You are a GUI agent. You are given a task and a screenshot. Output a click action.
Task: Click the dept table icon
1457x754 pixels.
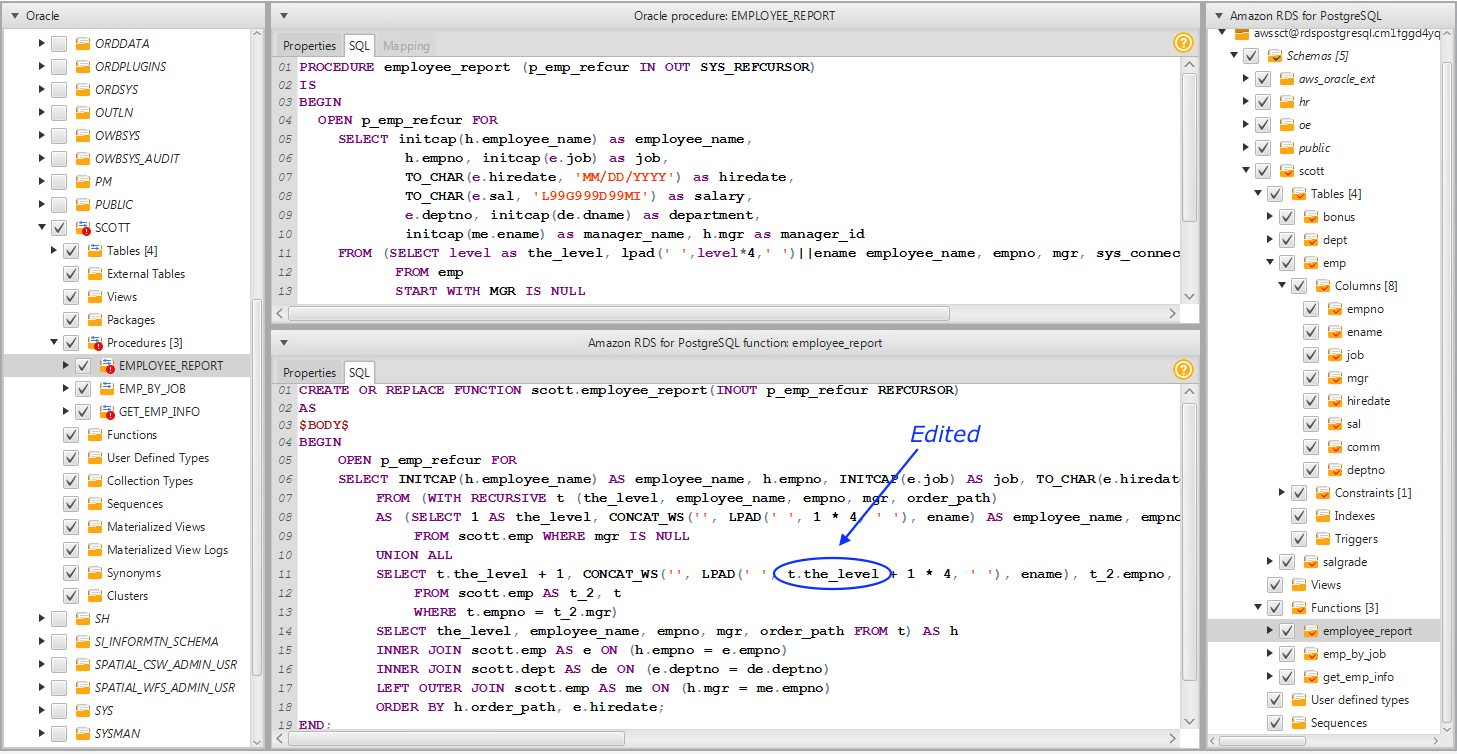pos(1311,240)
